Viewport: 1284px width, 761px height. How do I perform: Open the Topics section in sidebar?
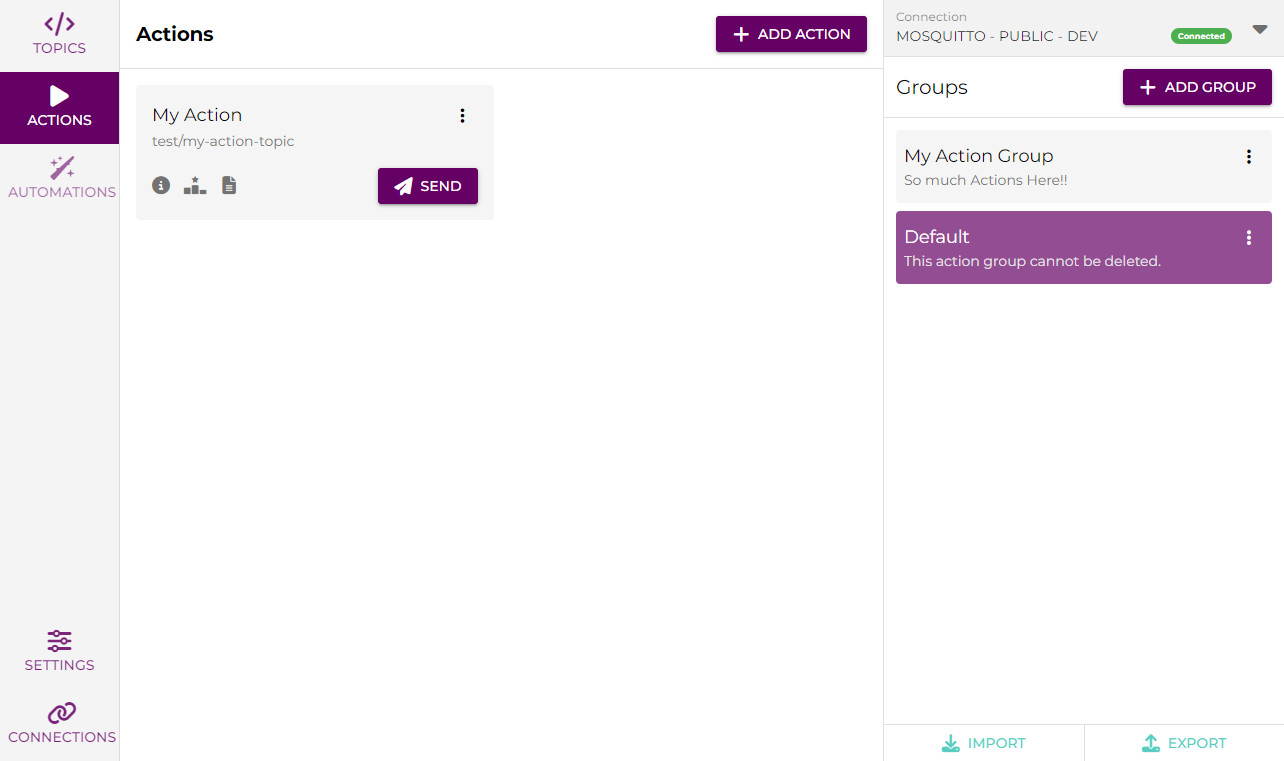pos(59,35)
